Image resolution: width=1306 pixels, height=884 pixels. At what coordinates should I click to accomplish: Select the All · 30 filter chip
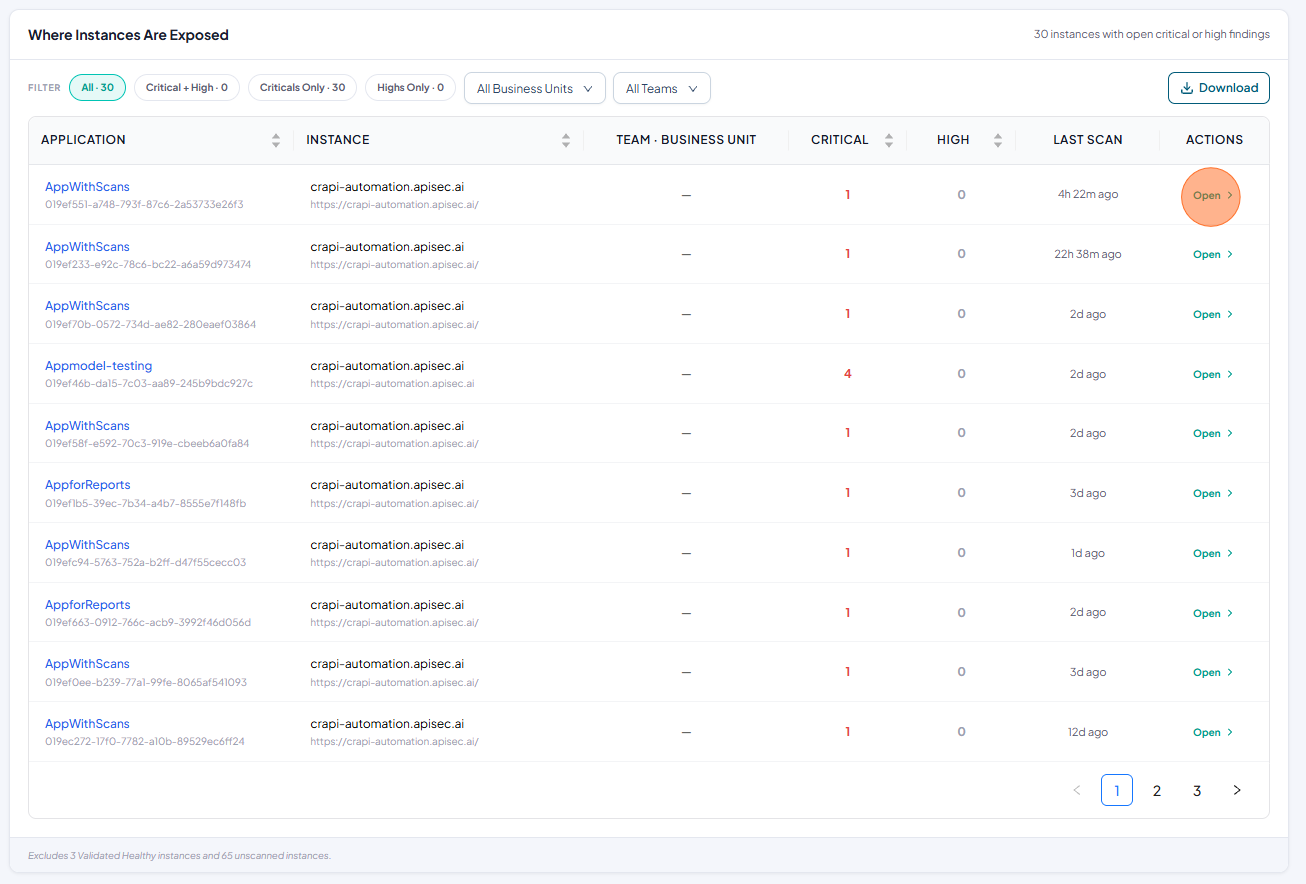coord(98,88)
